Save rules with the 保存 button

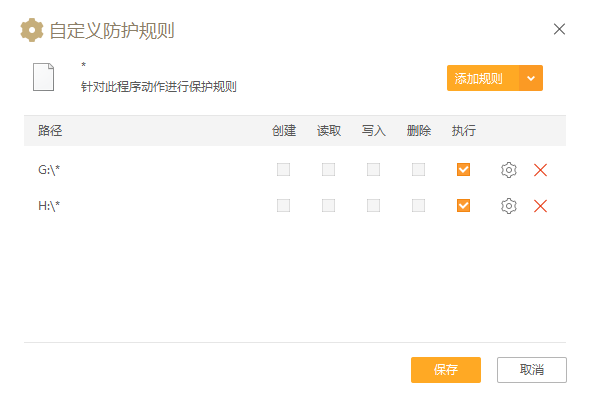(x=446, y=370)
